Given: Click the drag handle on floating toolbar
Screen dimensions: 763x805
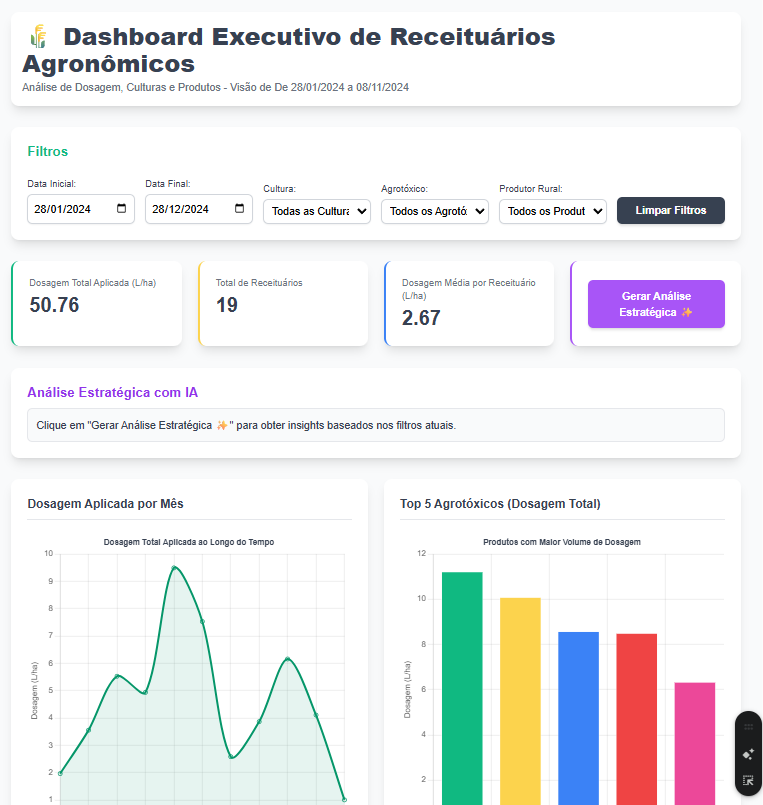Looking at the screenshot, I should [748, 728].
